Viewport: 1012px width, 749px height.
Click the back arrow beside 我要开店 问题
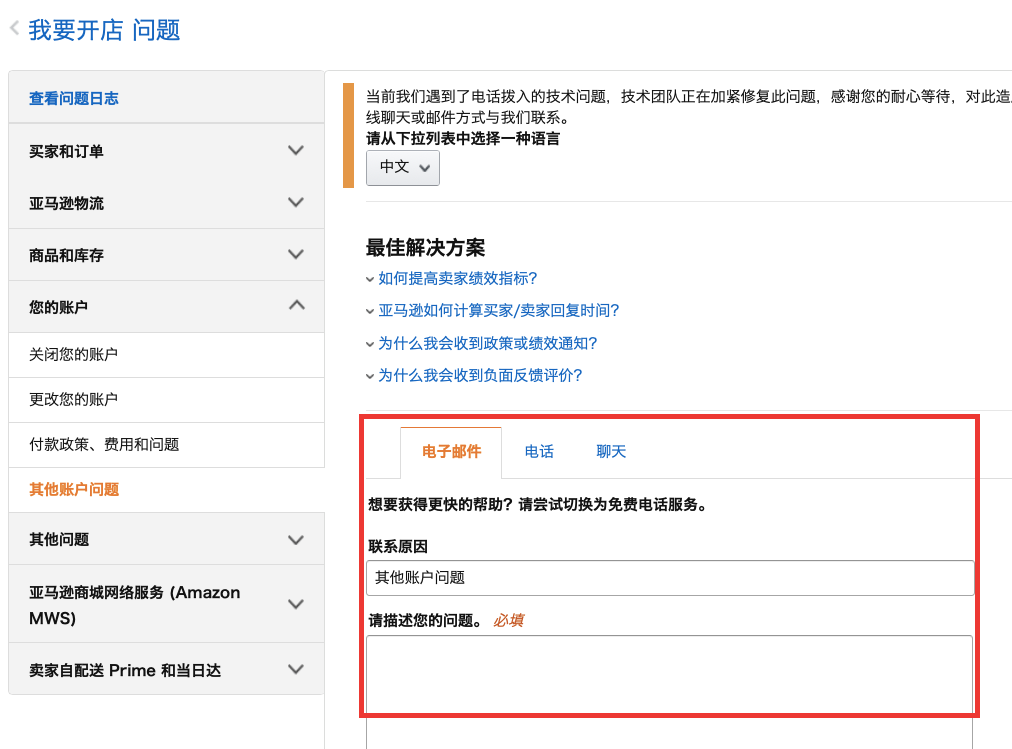[12, 29]
